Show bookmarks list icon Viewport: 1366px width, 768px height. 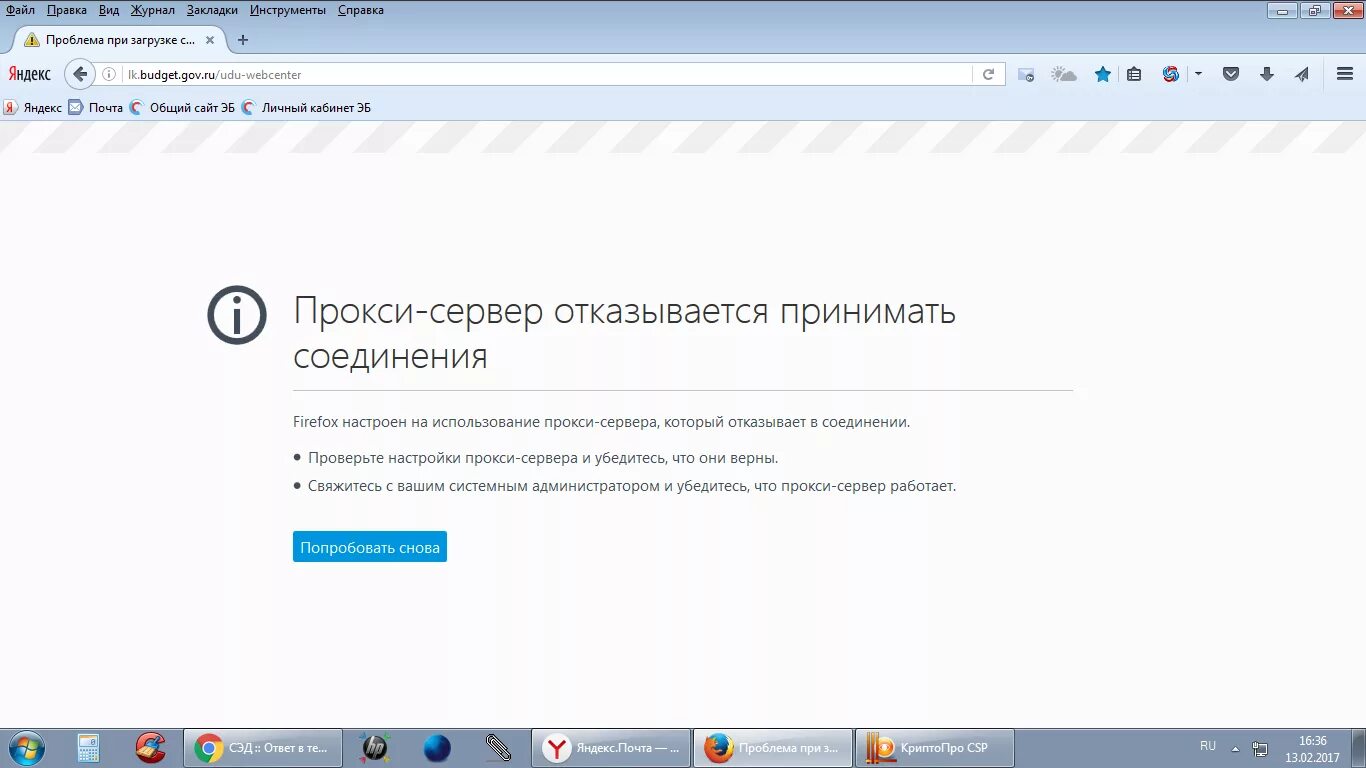(1134, 74)
